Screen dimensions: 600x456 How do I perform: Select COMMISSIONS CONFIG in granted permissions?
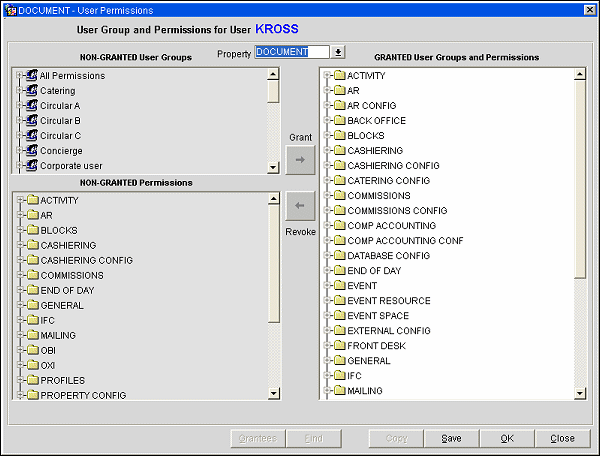(397, 211)
